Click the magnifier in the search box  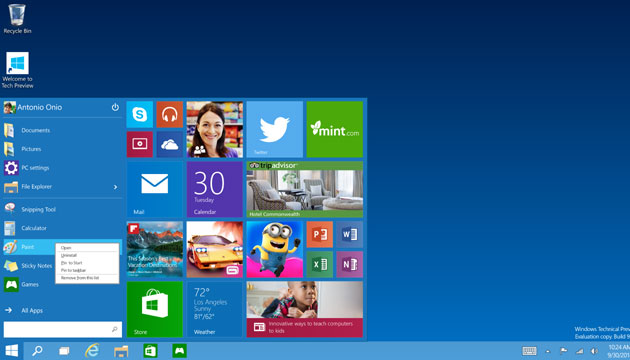click(115, 329)
